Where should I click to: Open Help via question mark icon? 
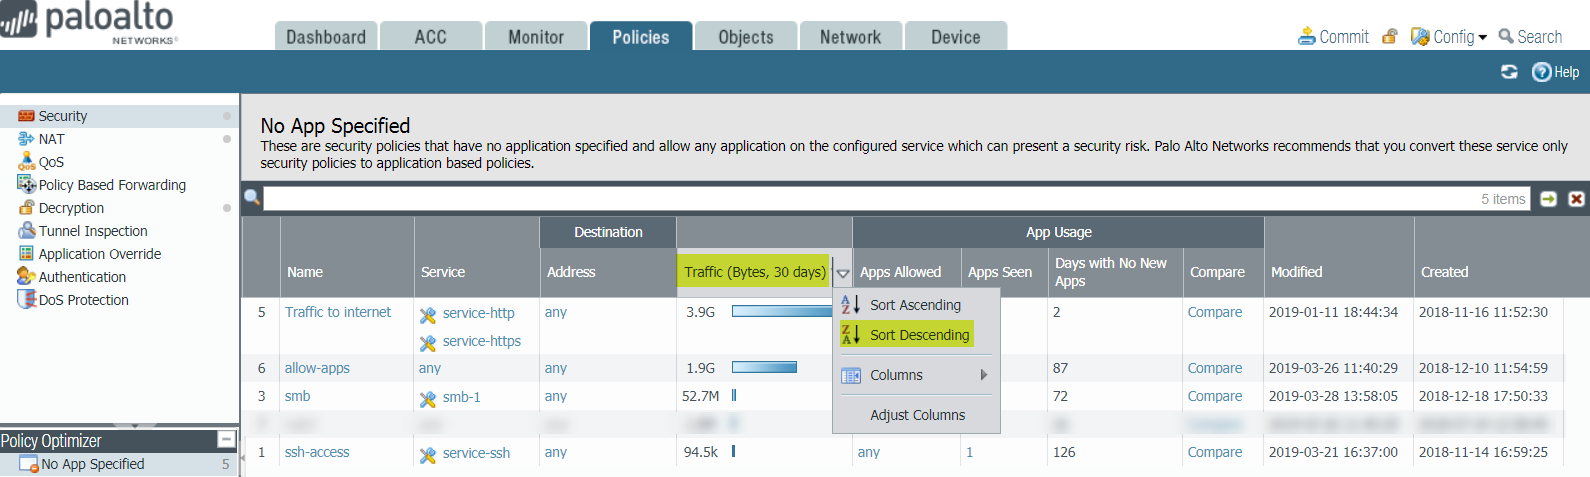pyautogui.click(x=1541, y=72)
